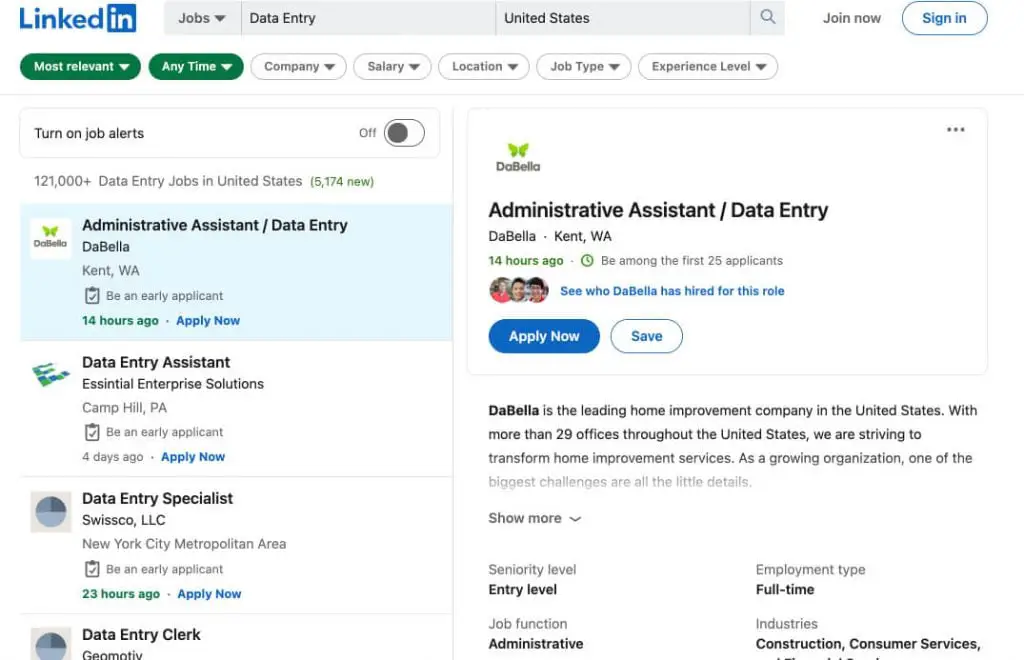Viewport: 1024px width, 660px height.
Task: Click the job details title heading
Action: coord(658,210)
